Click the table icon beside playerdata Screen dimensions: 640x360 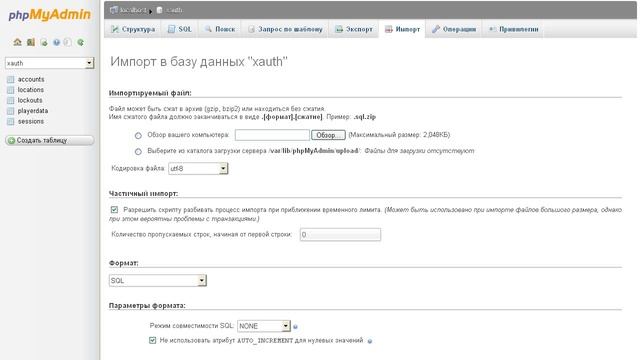pos(11,111)
